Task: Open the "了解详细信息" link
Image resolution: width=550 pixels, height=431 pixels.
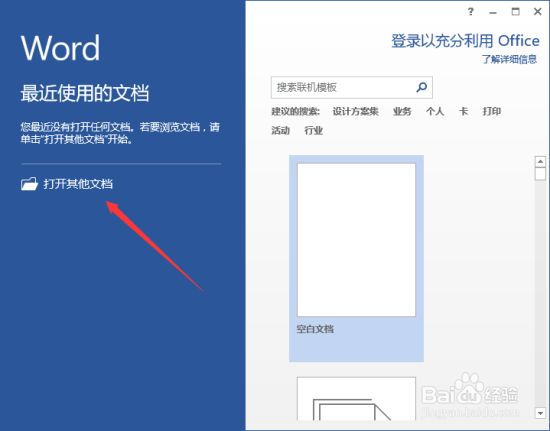Action: [509, 59]
